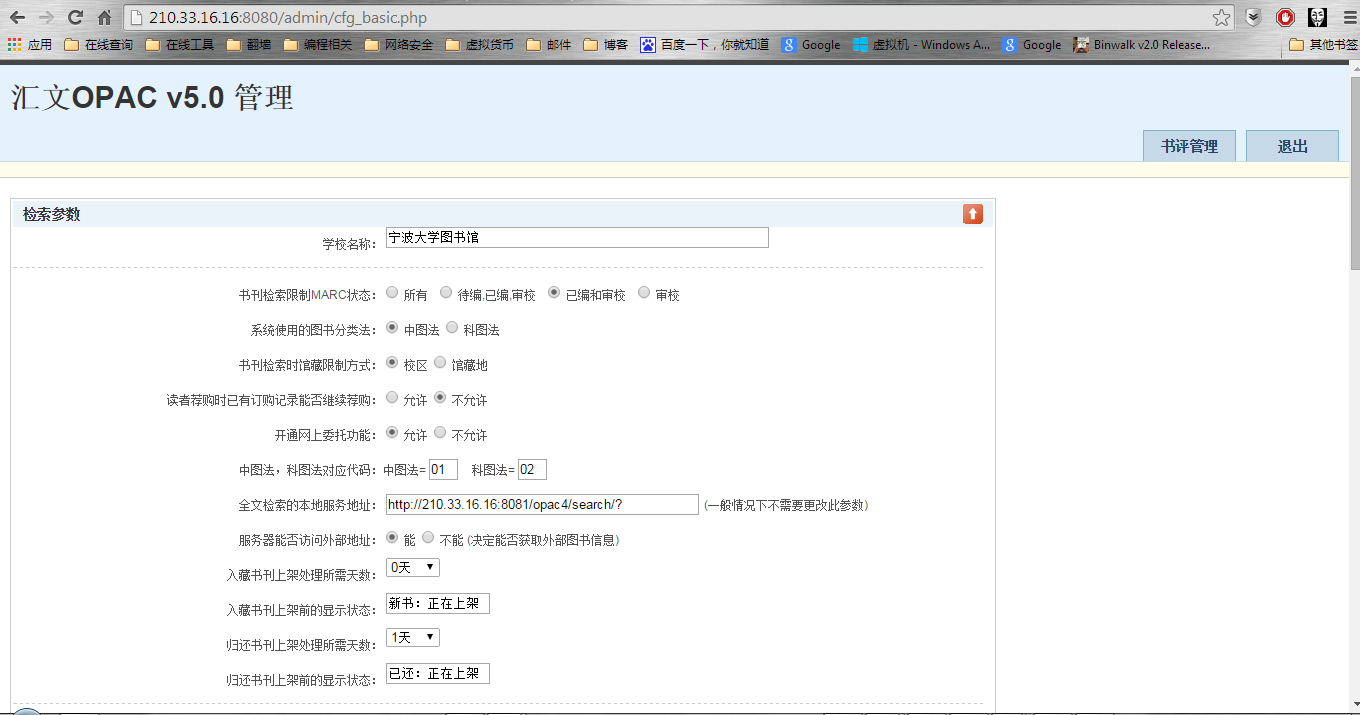Screen dimensions: 1360x715
Task: Choose 科图法 classification radio button
Action: coord(452,328)
